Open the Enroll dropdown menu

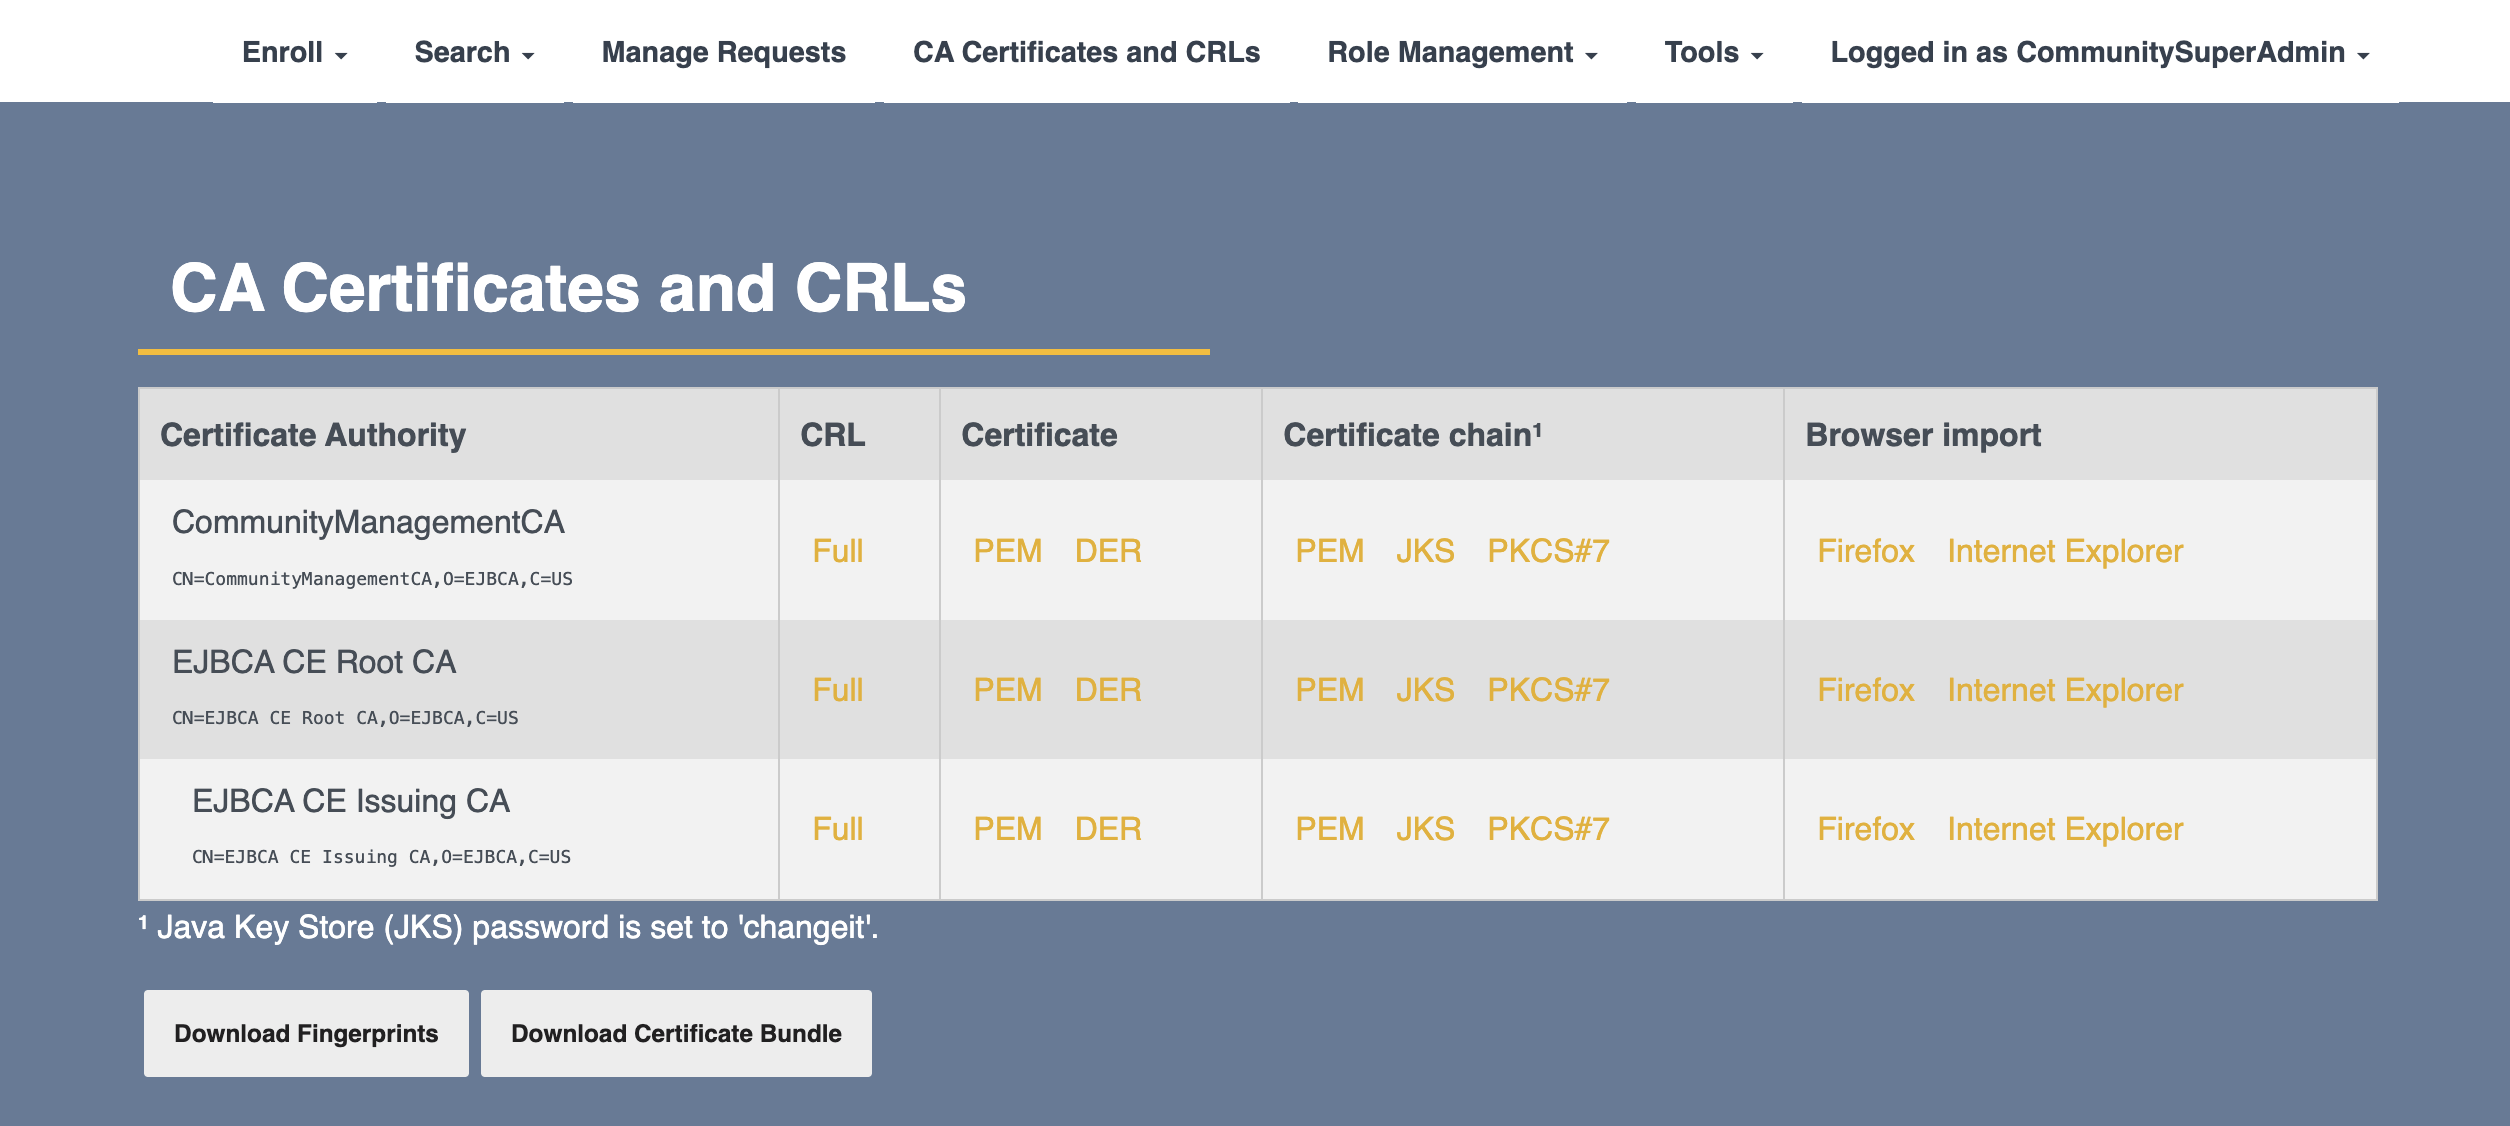click(x=294, y=53)
